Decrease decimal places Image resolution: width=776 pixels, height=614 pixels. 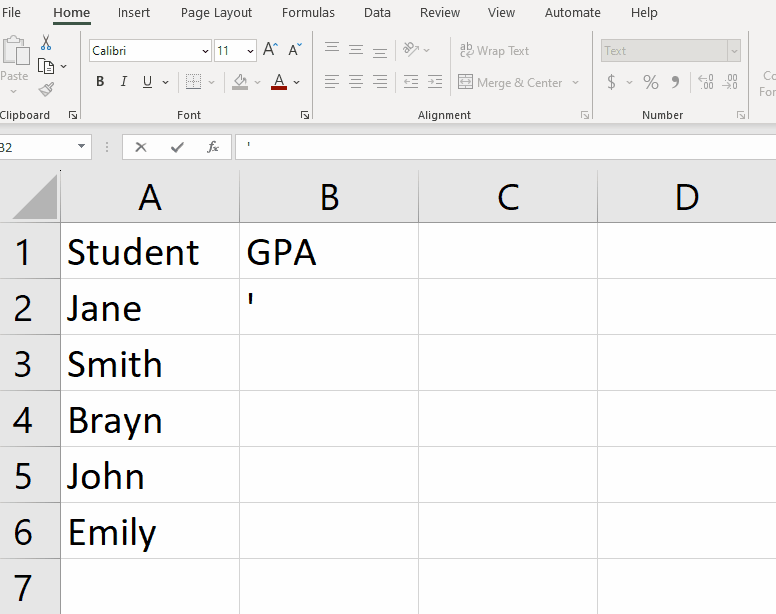[730, 82]
